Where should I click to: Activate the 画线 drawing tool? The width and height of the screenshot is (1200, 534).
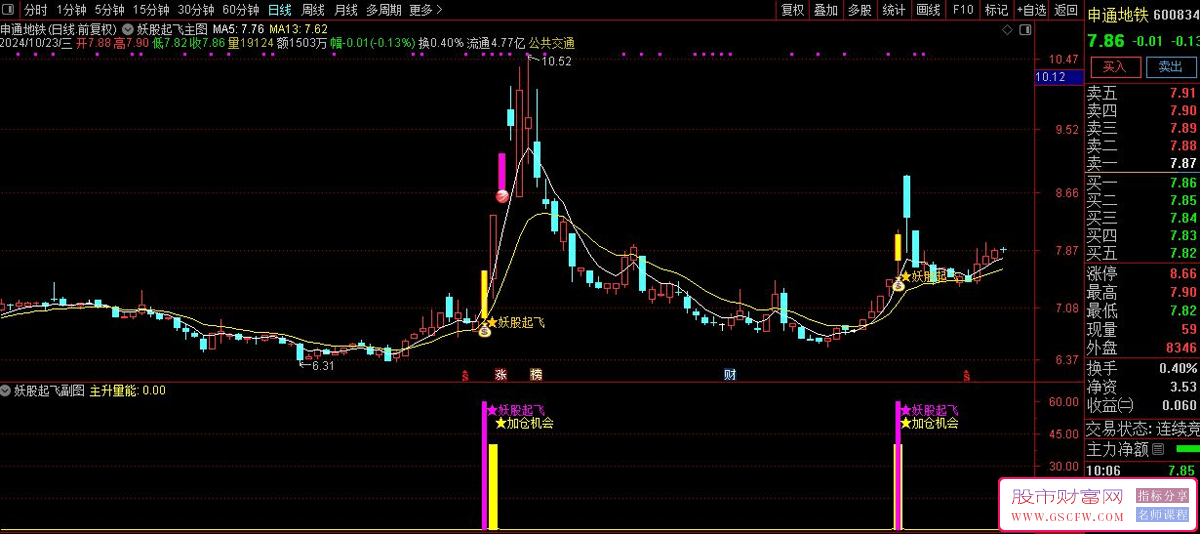click(929, 10)
